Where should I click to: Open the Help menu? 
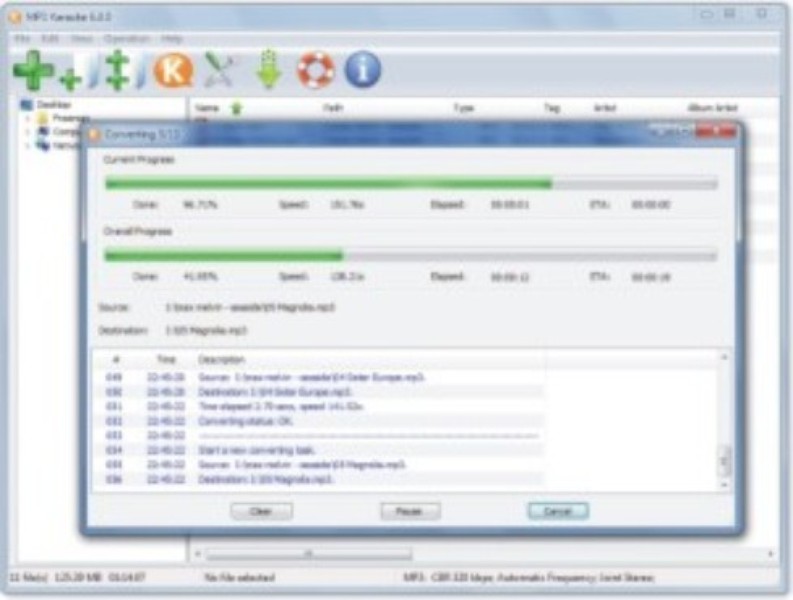(x=172, y=38)
